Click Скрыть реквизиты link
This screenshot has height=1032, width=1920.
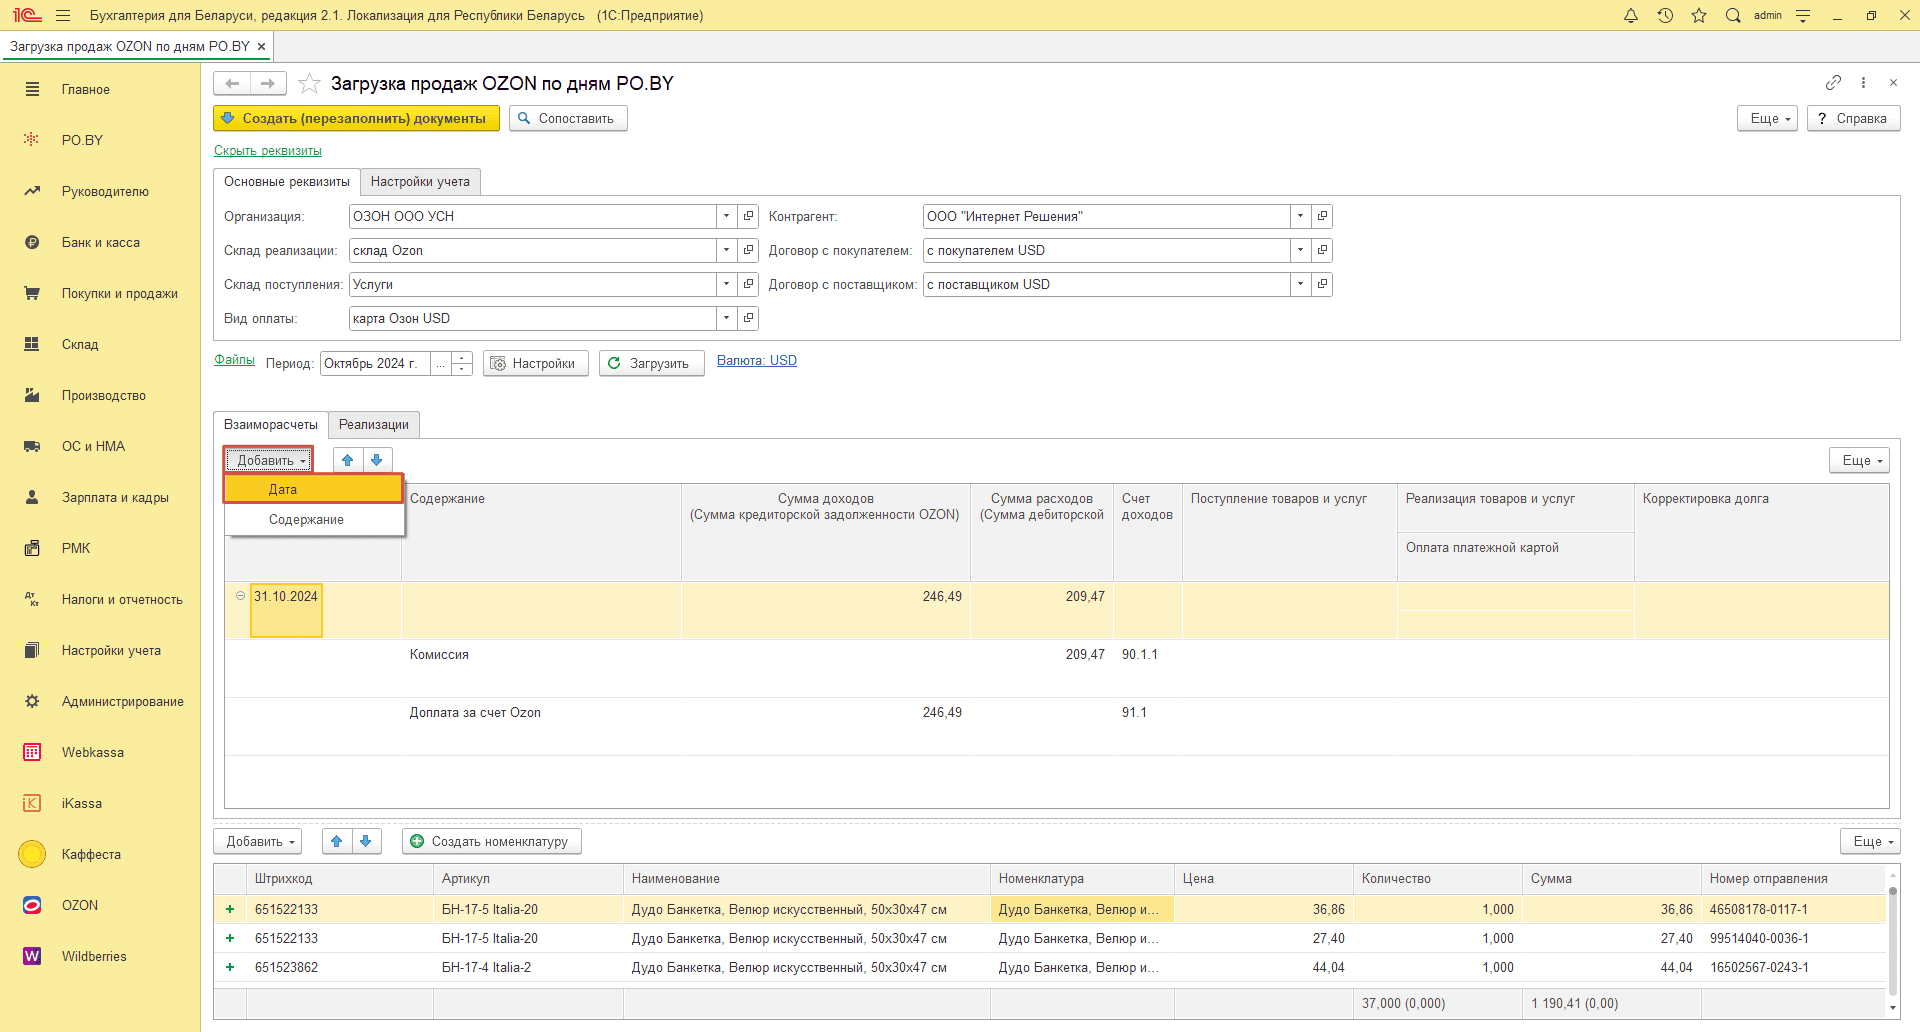pos(268,151)
